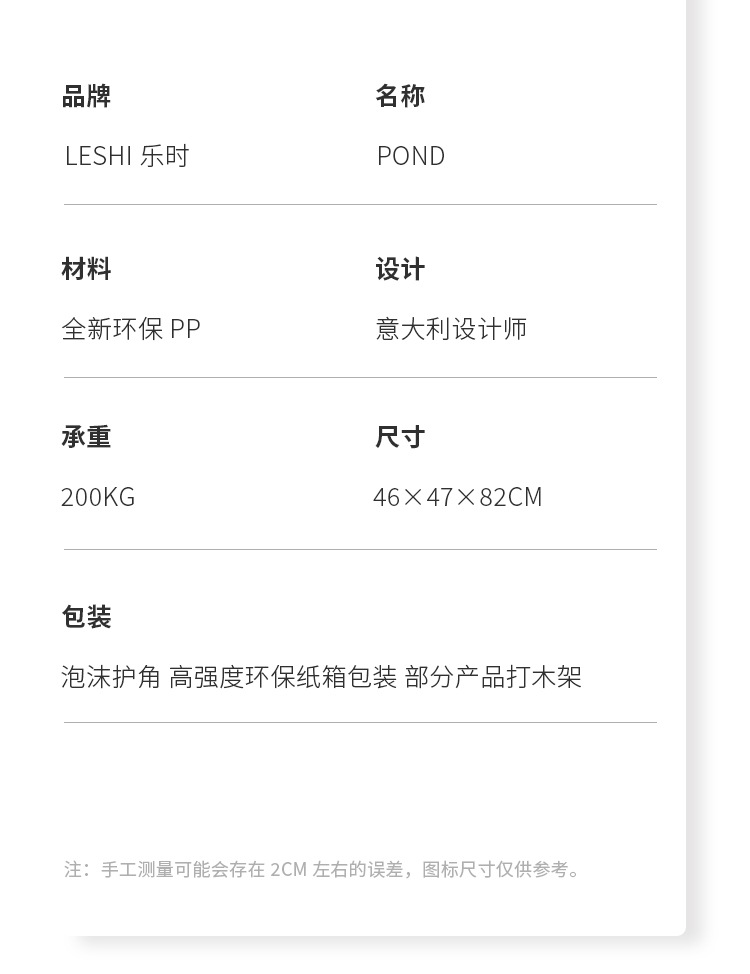Select the 200KG load value

[98, 497]
